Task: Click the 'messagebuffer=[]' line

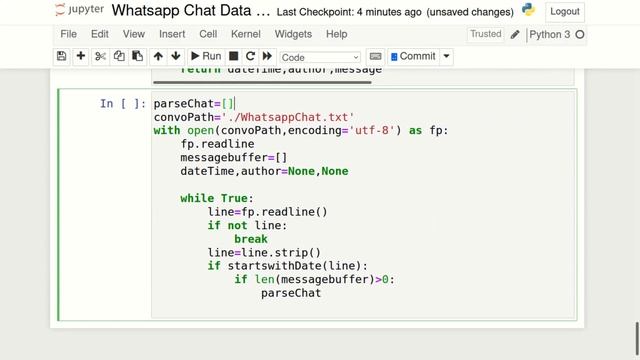Action: [234, 158]
